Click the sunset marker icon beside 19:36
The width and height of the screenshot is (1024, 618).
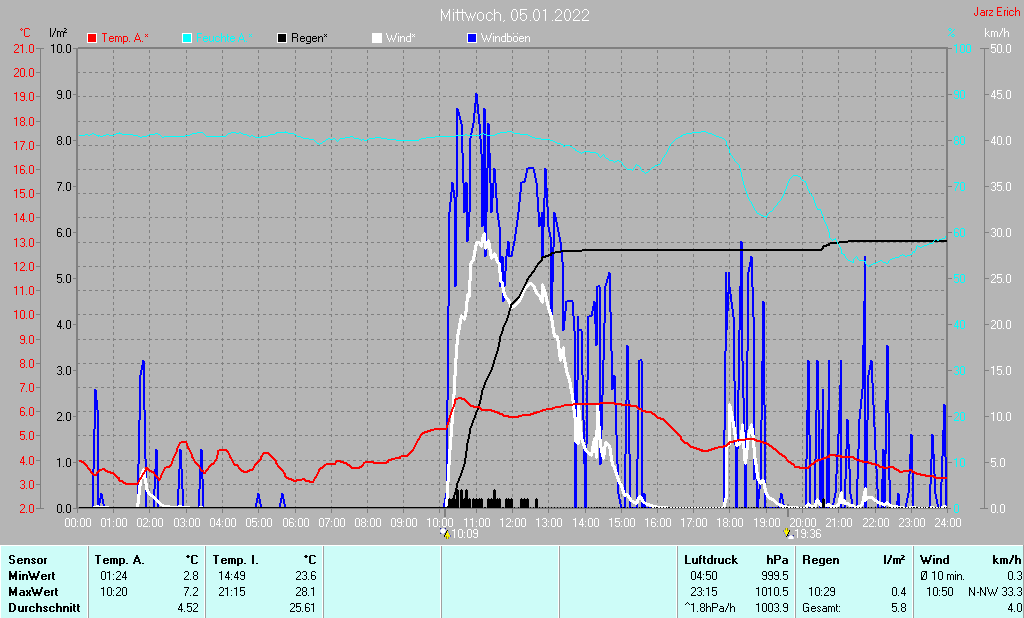point(789,534)
